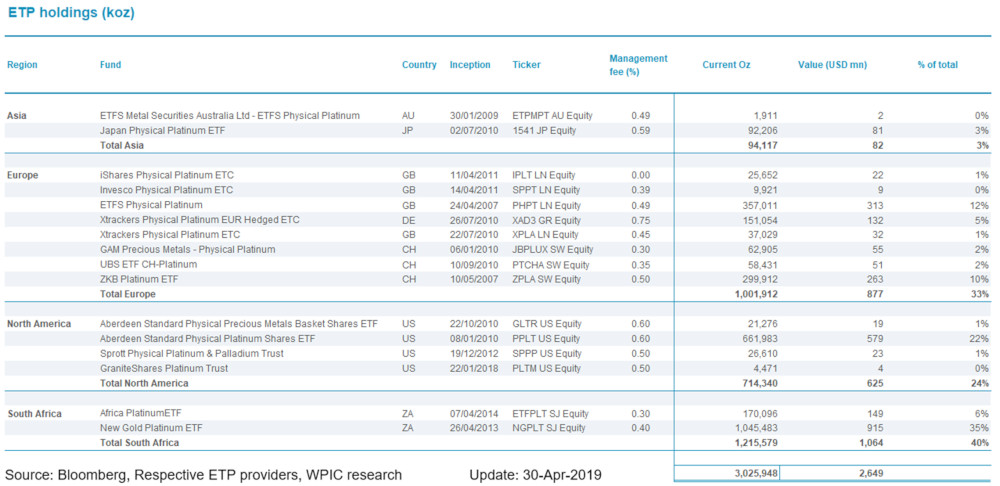1000x486 pixels.
Task: Click country code AU in ETFS Australia row
Action: pos(408,116)
